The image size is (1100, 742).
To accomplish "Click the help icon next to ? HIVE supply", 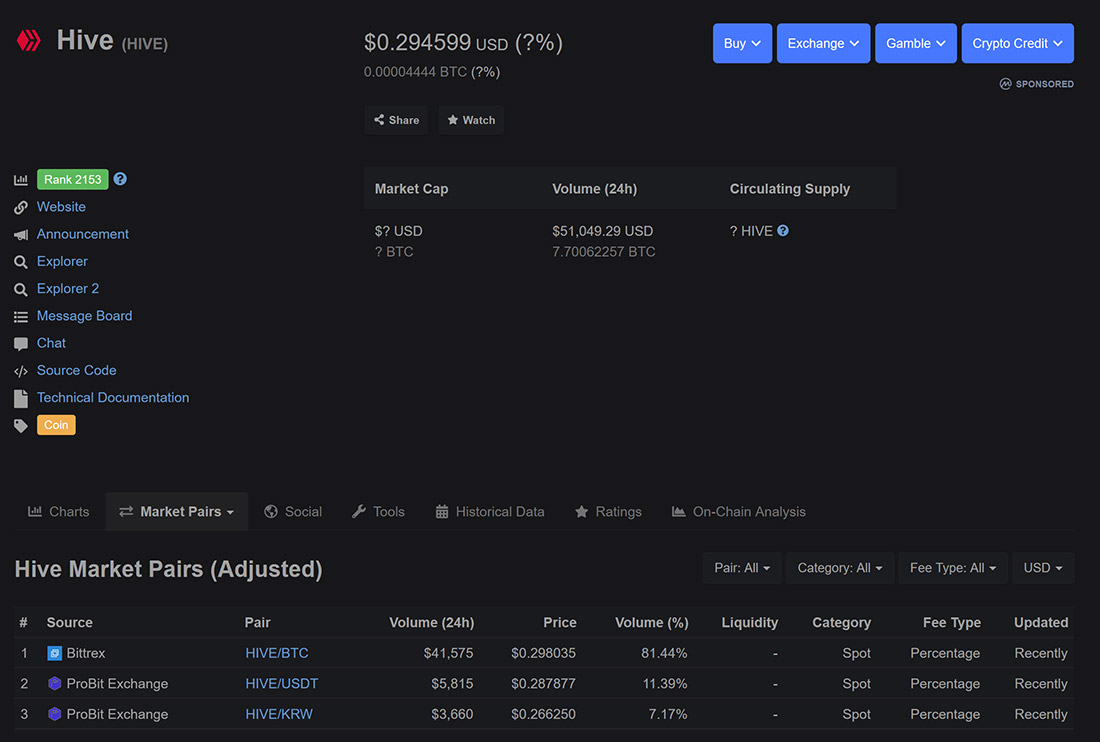I will pyautogui.click(x=783, y=231).
